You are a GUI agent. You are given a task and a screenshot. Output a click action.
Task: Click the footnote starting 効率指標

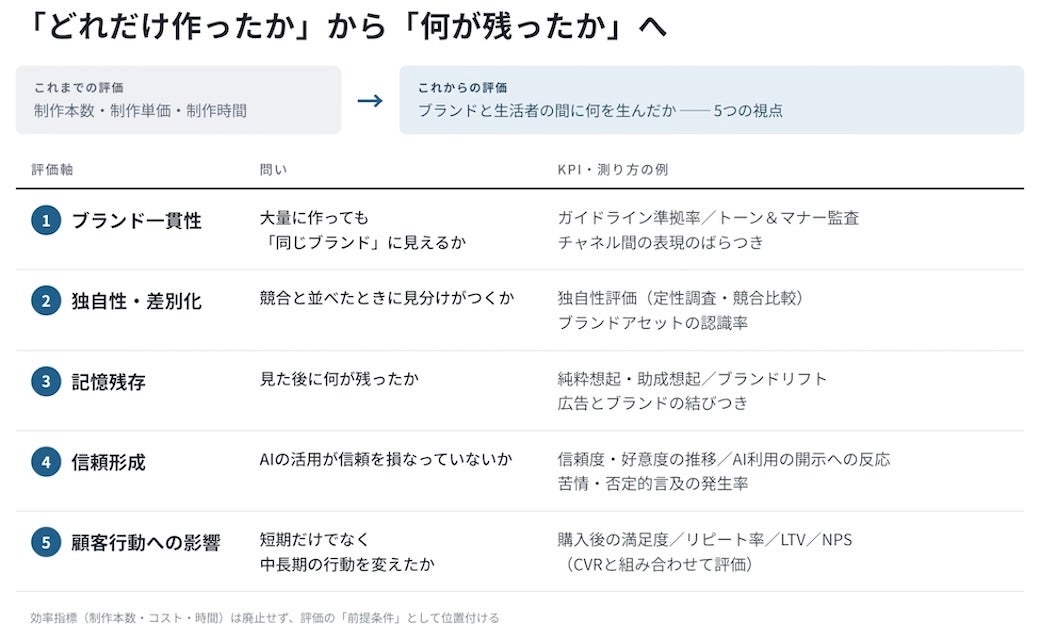tap(264, 618)
